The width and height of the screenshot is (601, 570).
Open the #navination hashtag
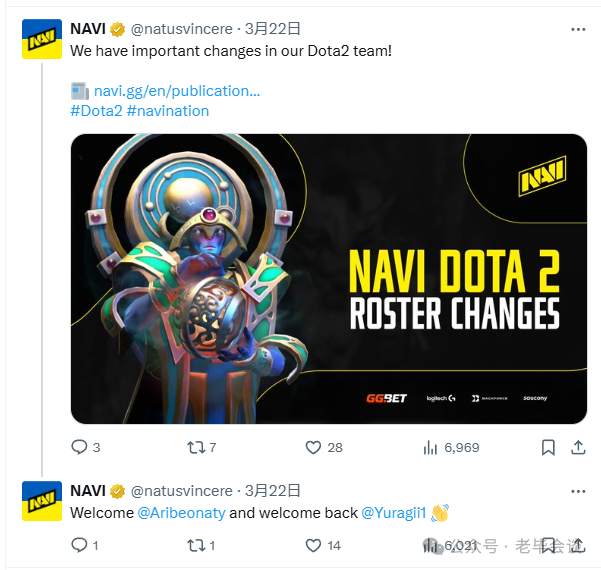tap(168, 111)
